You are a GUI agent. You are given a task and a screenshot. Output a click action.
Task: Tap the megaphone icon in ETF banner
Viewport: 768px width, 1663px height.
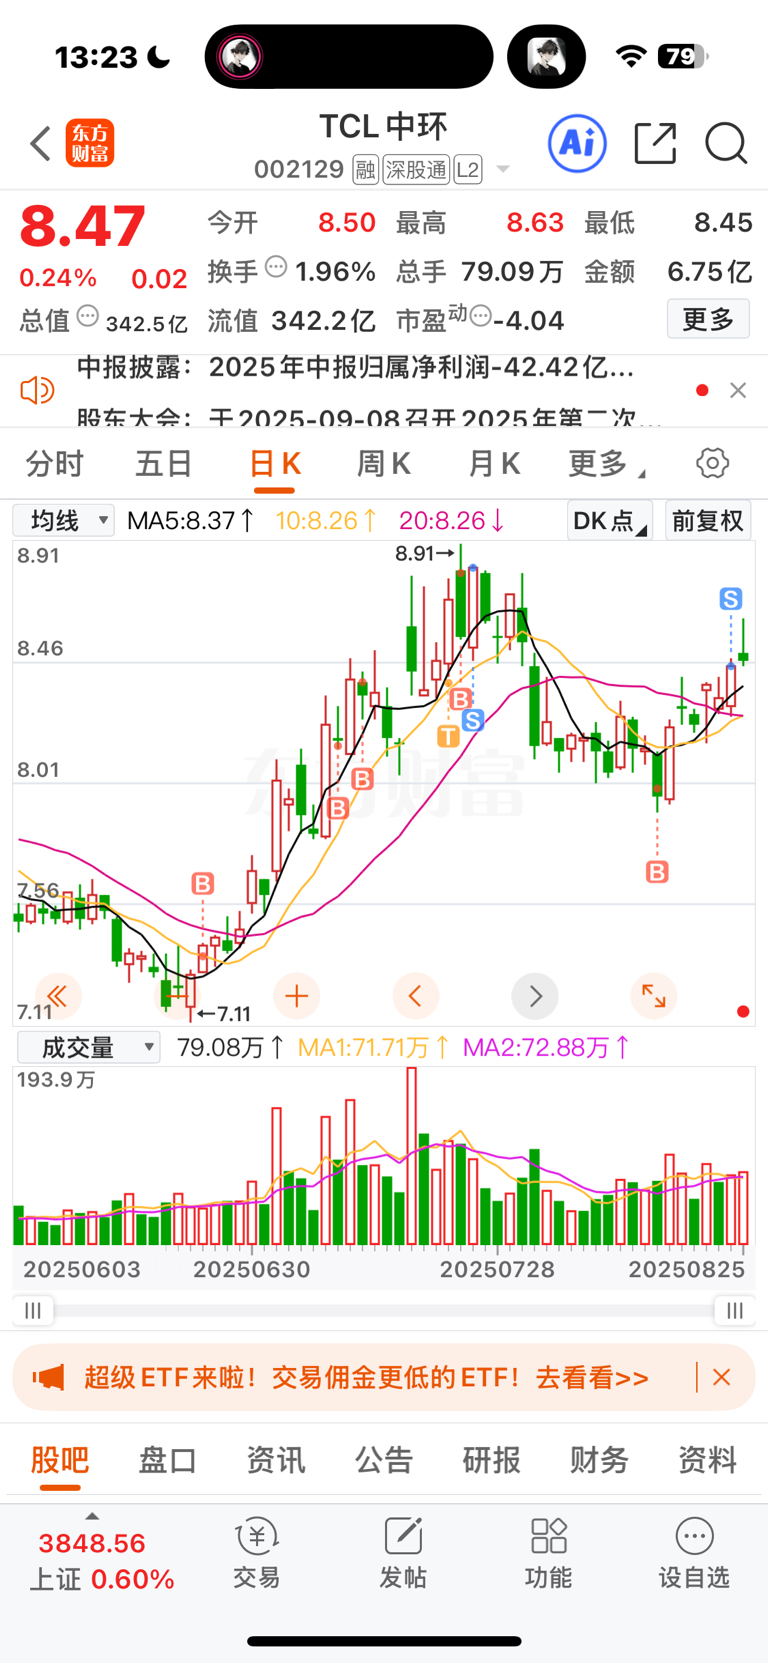(49, 1378)
